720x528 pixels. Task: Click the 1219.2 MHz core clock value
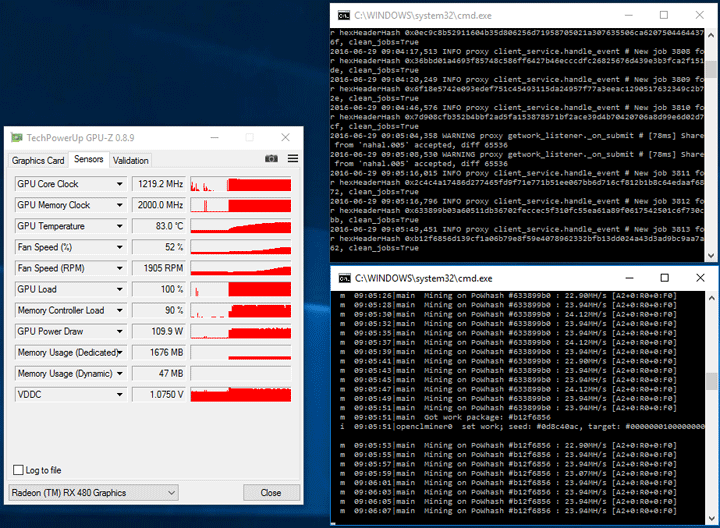(x=159, y=184)
